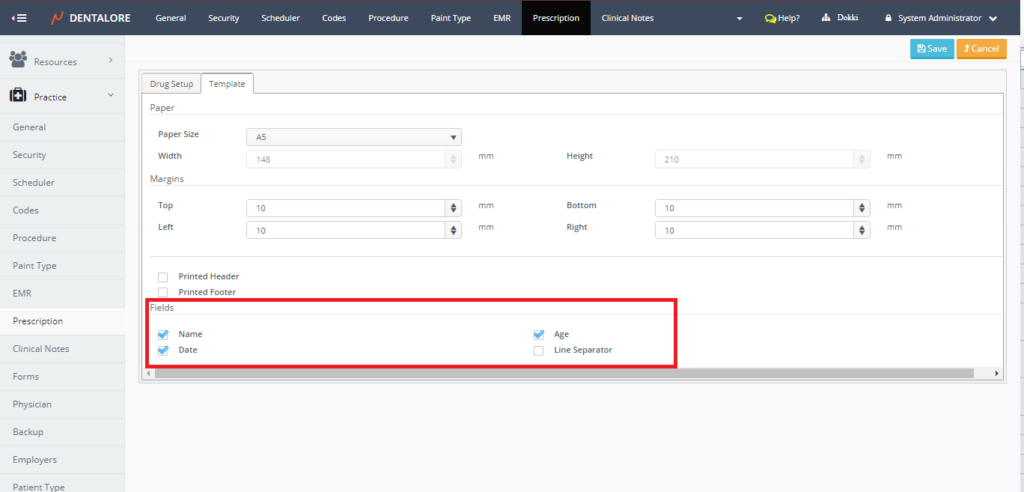Image resolution: width=1024 pixels, height=492 pixels.
Task: Switch to the Drug Setup tab
Action: (x=171, y=84)
